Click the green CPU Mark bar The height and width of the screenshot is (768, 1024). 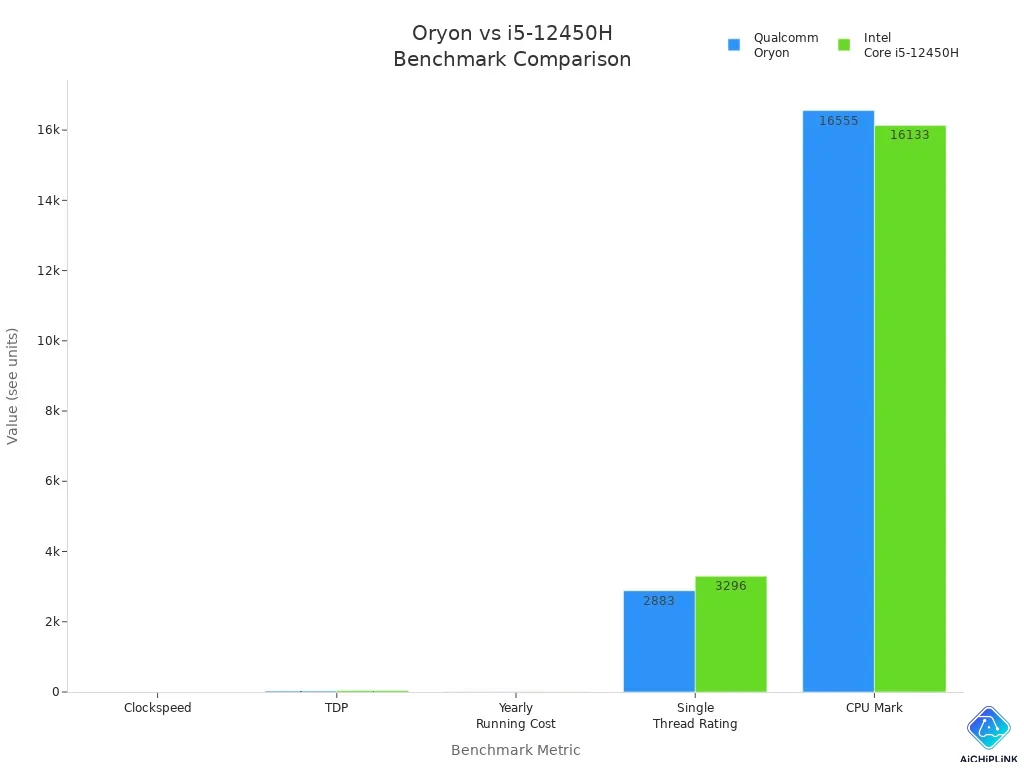point(910,410)
